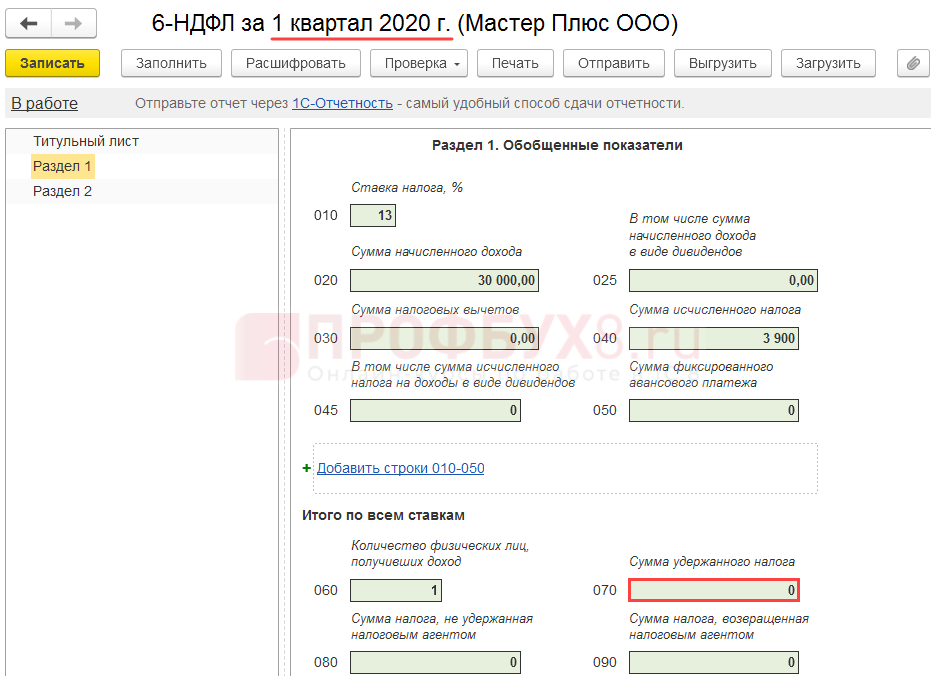Viewport: 931px width, 676px height.
Task: Open the В работе status link
Action: point(44,104)
